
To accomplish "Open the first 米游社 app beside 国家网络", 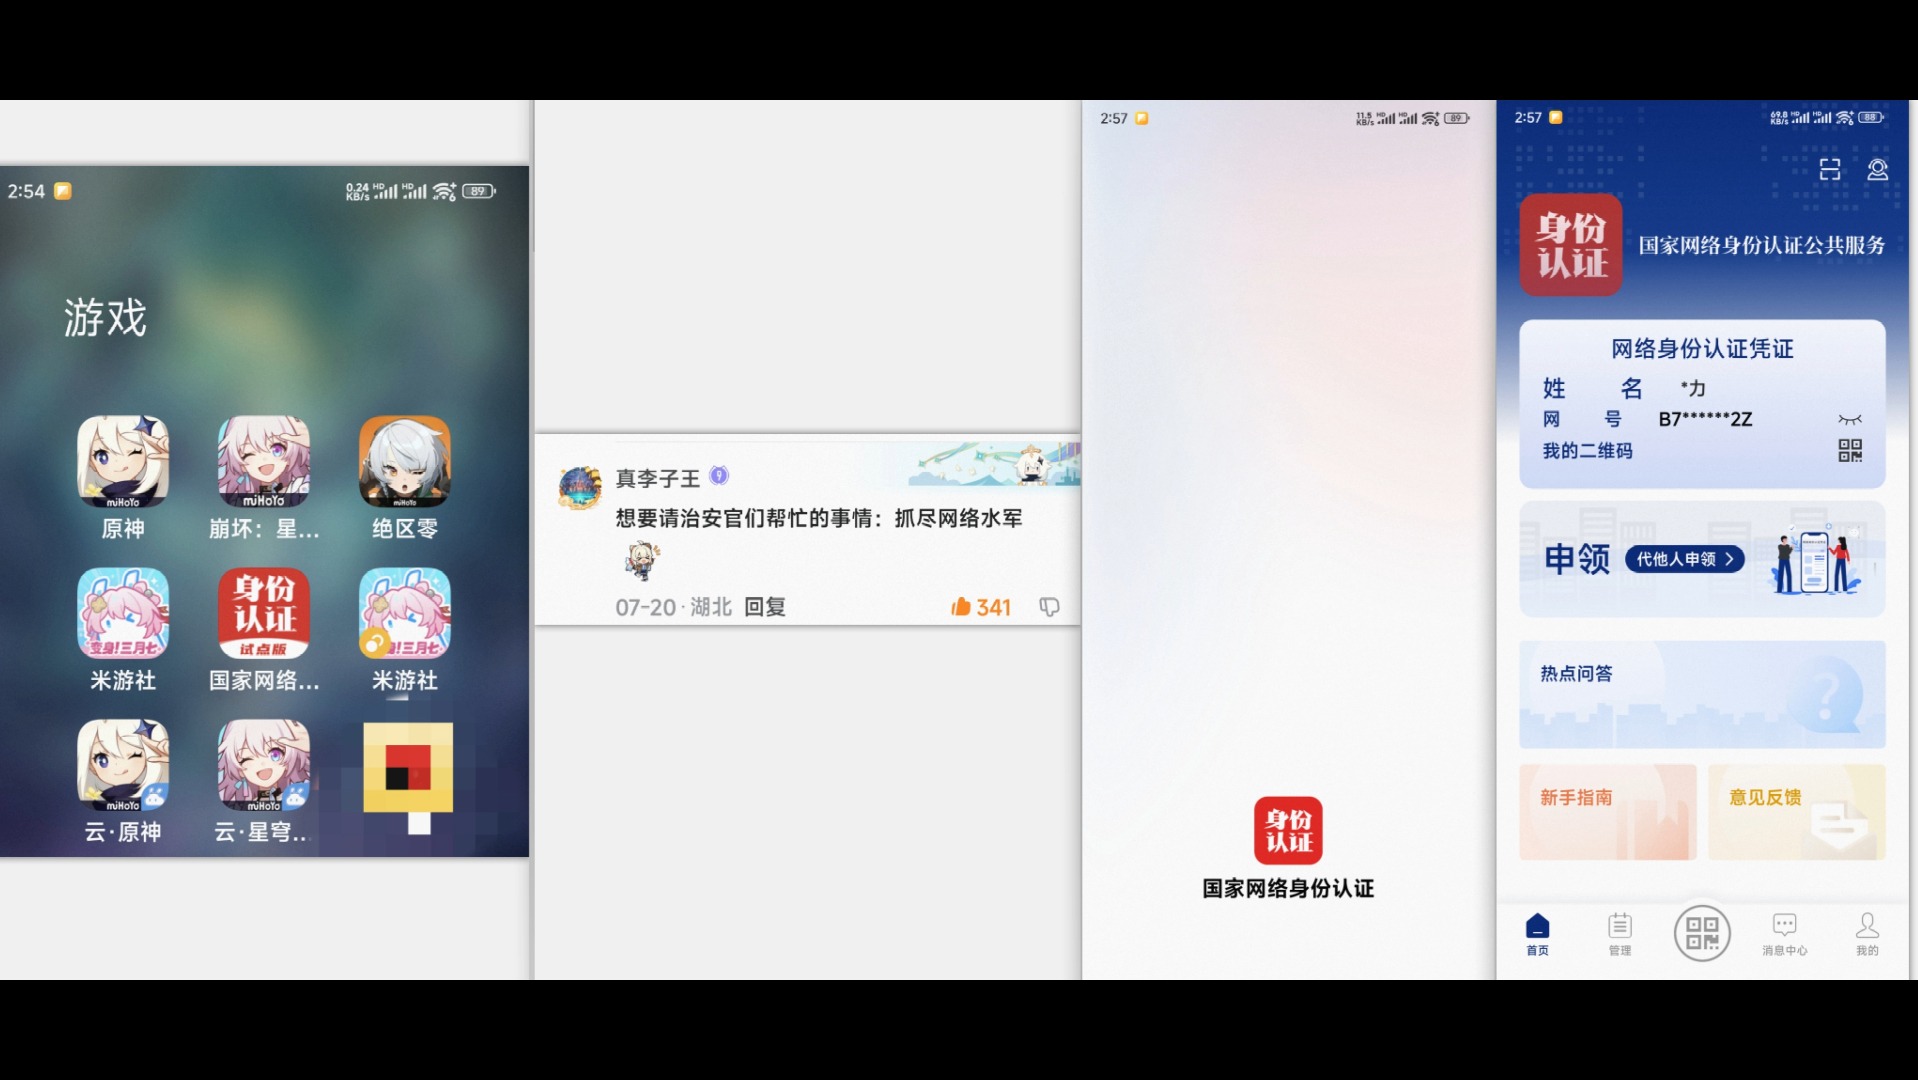I will (x=123, y=613).
